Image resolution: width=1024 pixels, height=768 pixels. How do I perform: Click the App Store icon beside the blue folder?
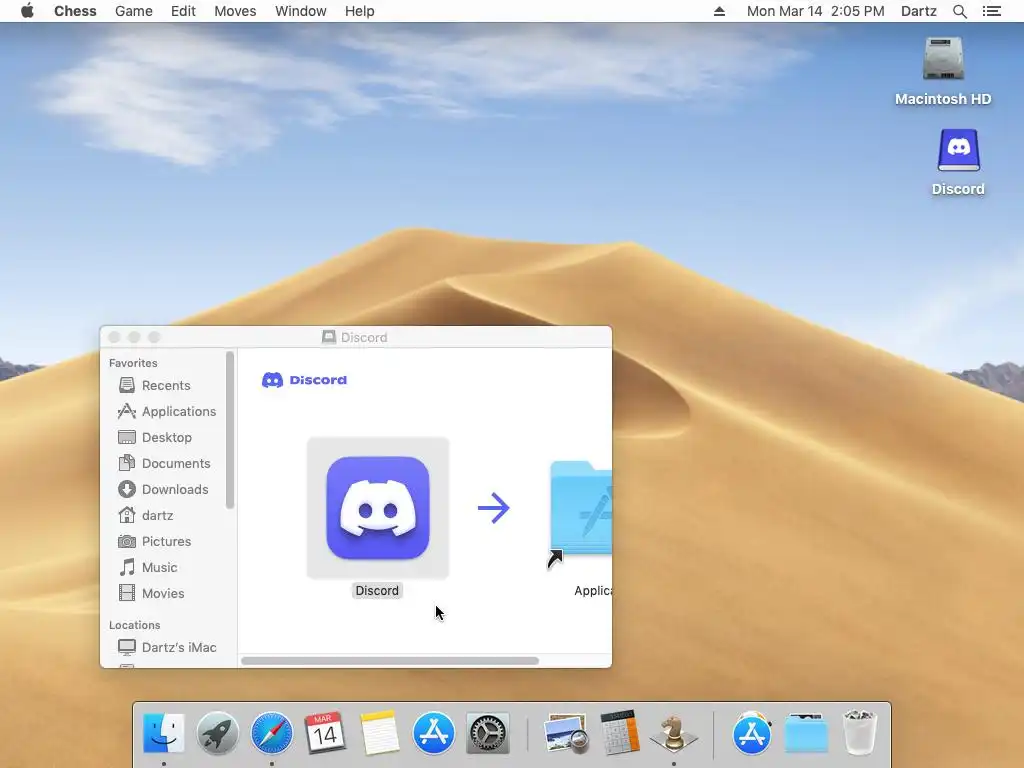click(x=752, y=733)
